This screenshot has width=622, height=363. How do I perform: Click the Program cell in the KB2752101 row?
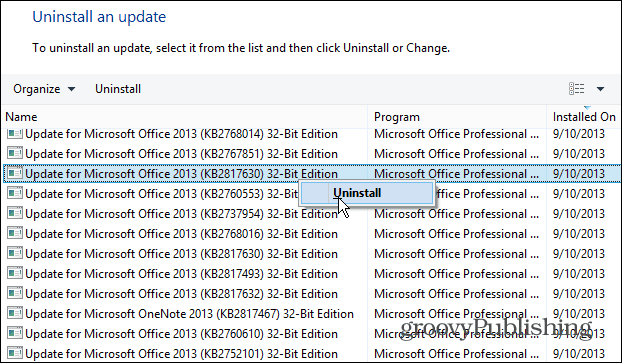click(x=456, y=353)
